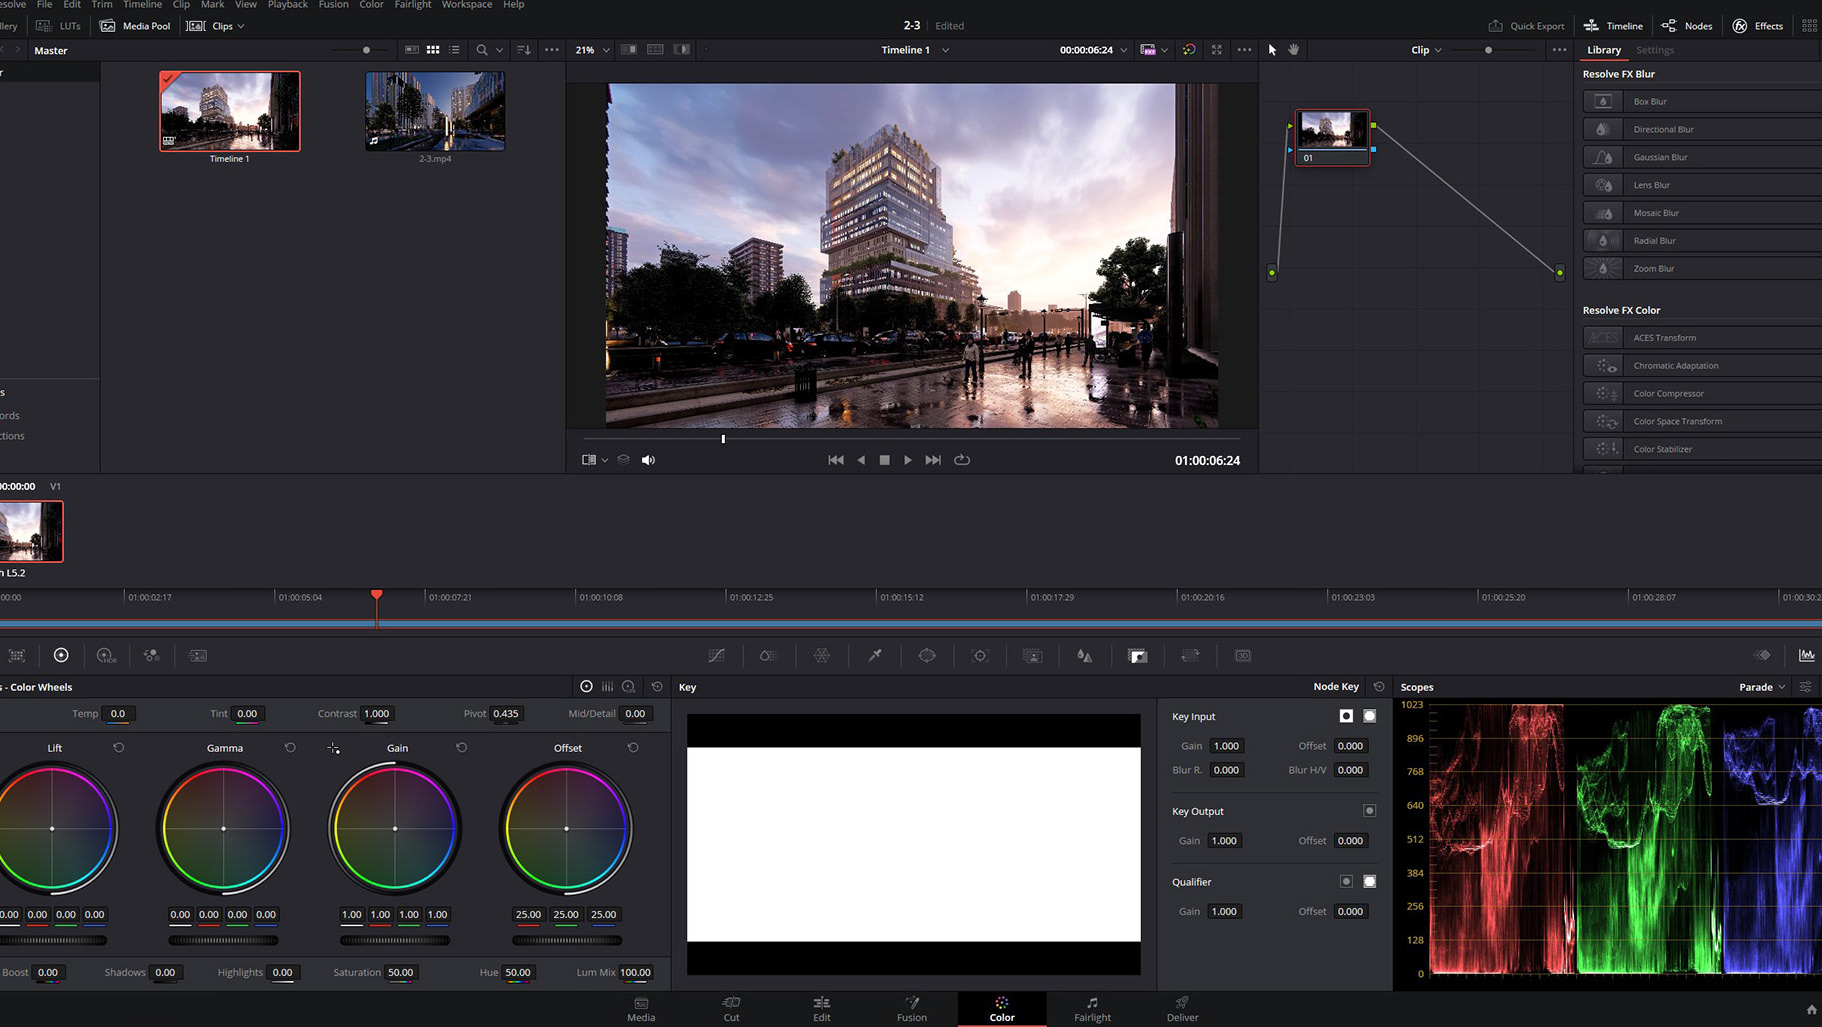Image resolution: width=1822 pixels, height=1027 pixels.
Task: Open the Motion Effects palette icon
Action: 198,656
